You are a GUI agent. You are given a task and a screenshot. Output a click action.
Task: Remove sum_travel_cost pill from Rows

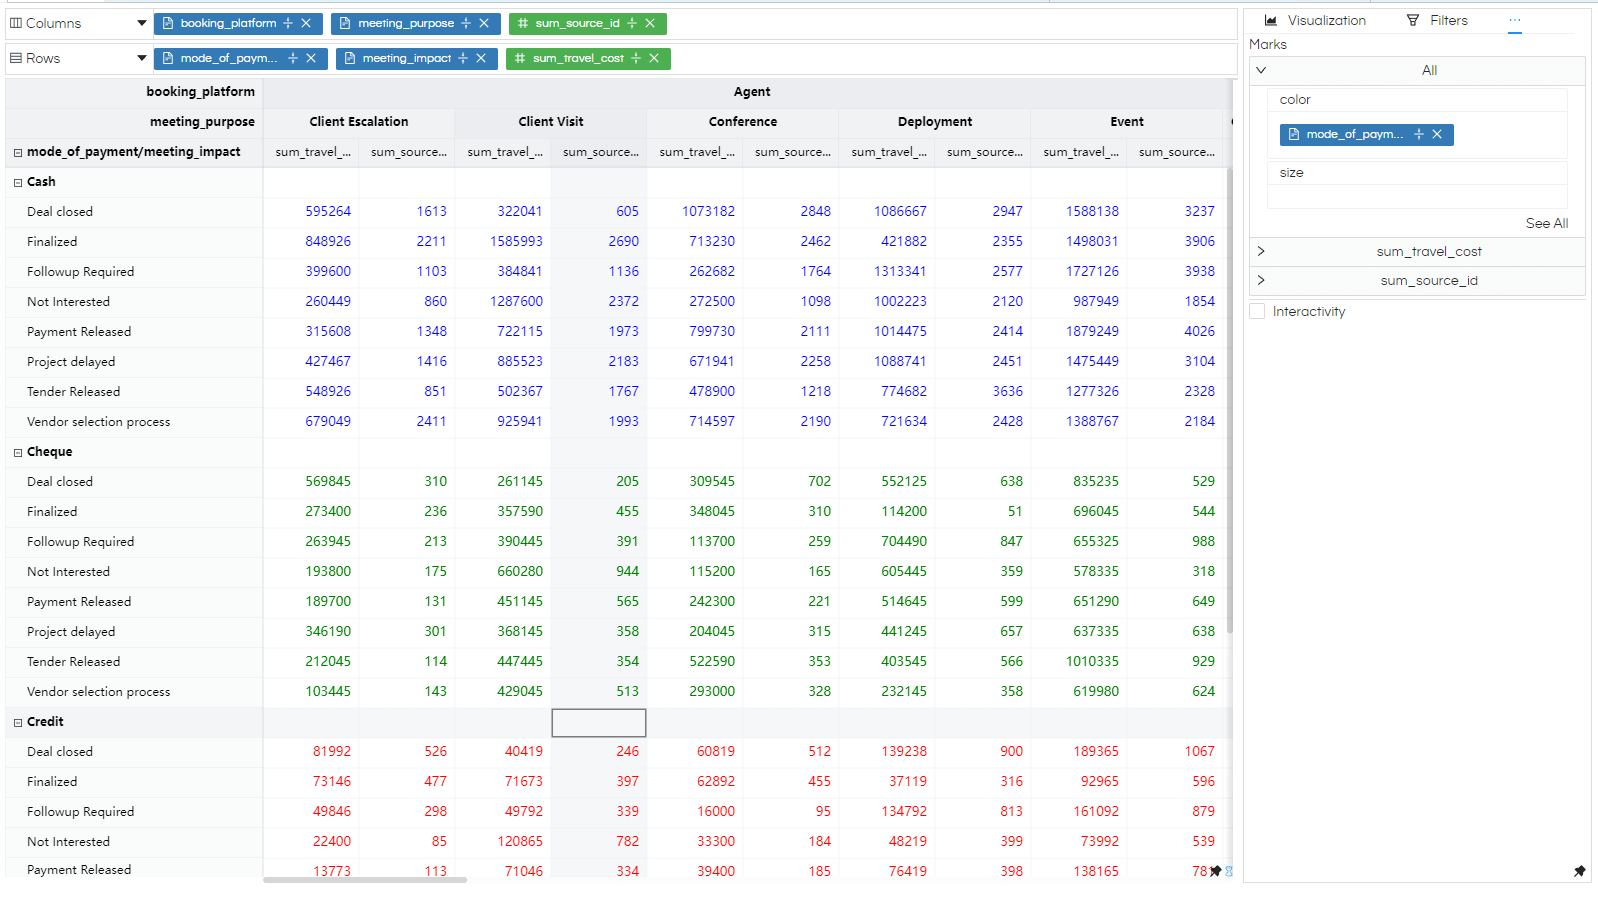pyautogui.click(x=654, y=58)
